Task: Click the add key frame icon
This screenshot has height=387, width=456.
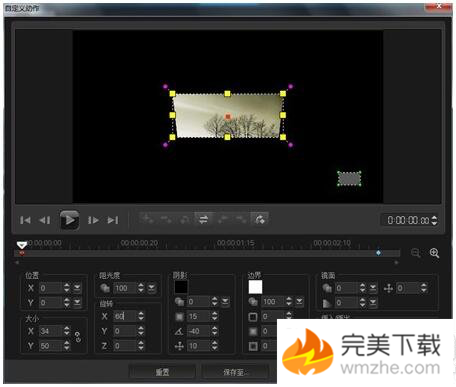Action: (147, 219)
